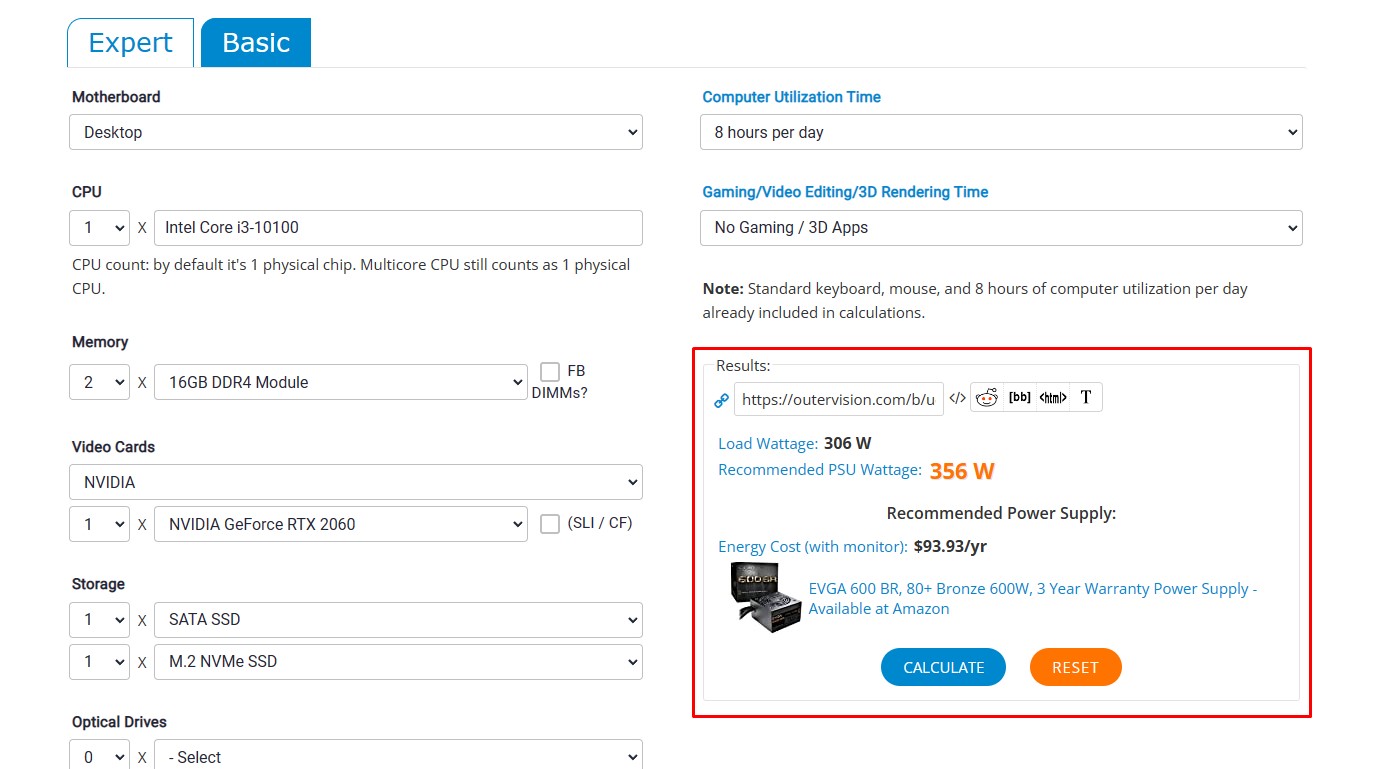Enable the FB DIMMs checkbox

tap(550, 372)
